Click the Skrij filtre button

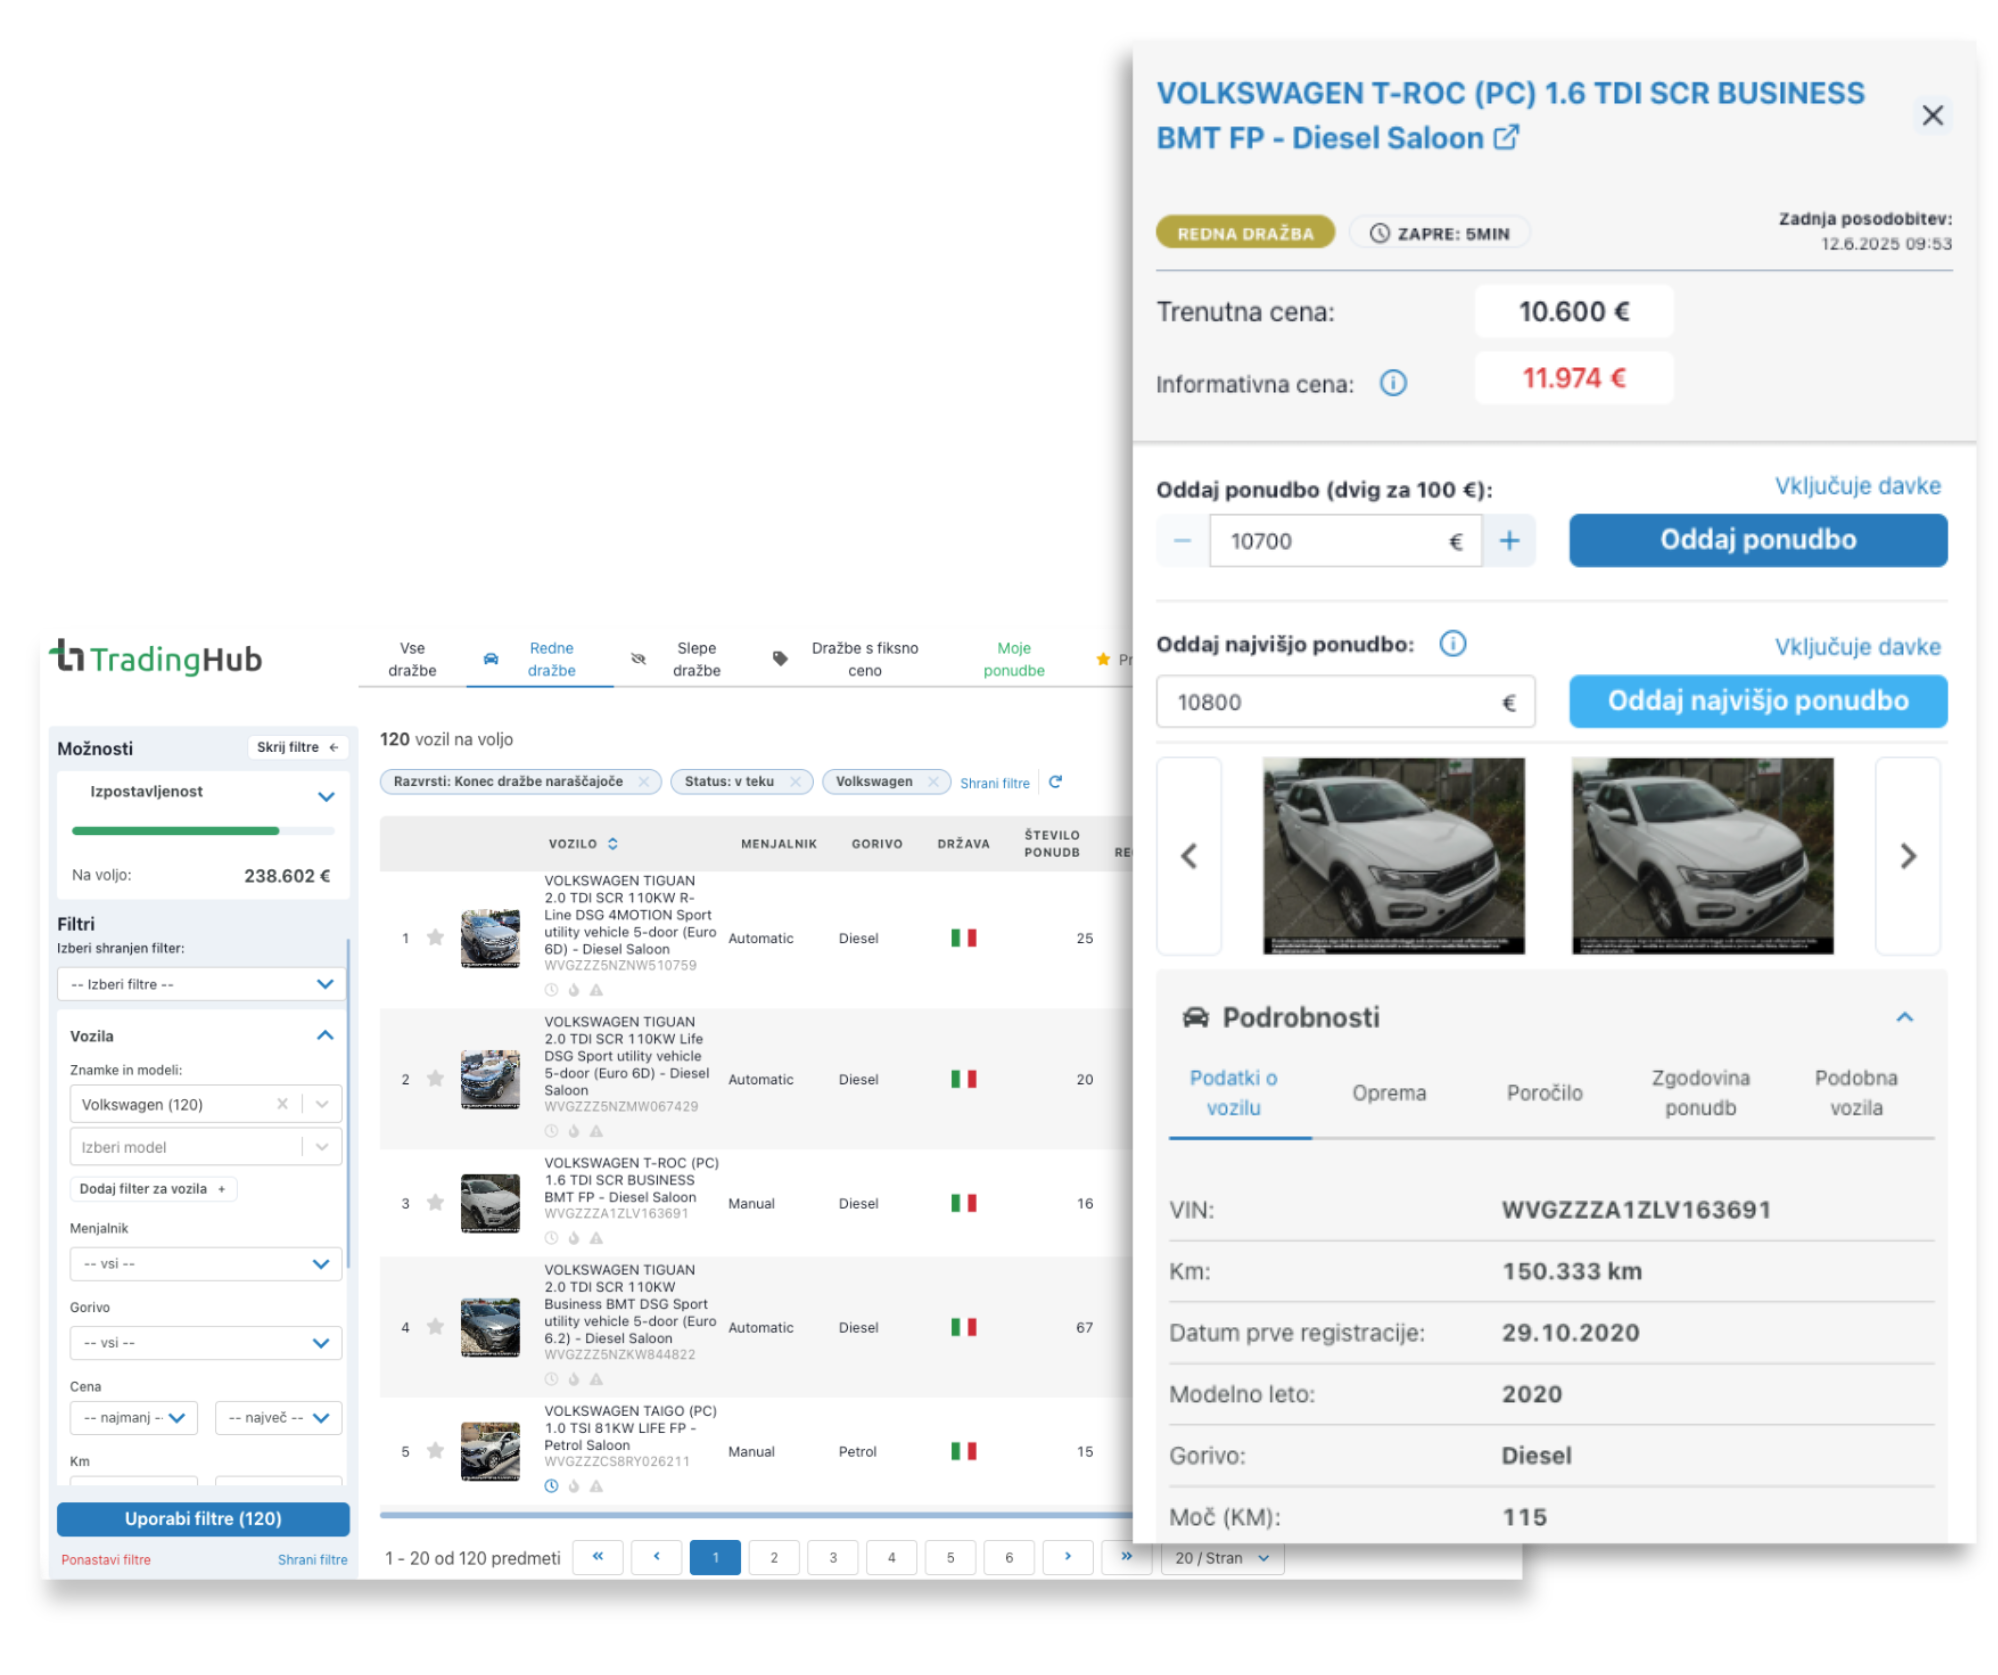pos(297,747)
